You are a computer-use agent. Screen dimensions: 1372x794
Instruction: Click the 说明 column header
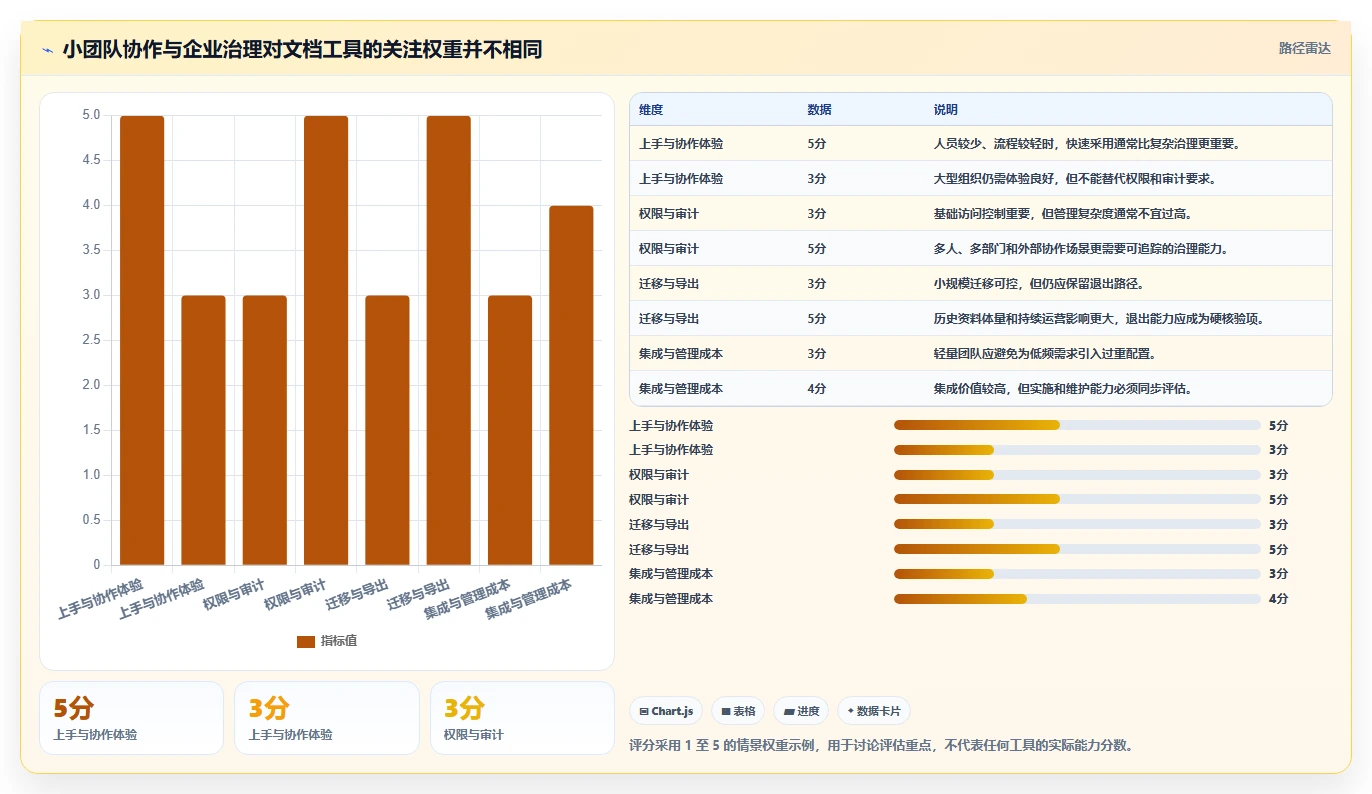[945, 109]
